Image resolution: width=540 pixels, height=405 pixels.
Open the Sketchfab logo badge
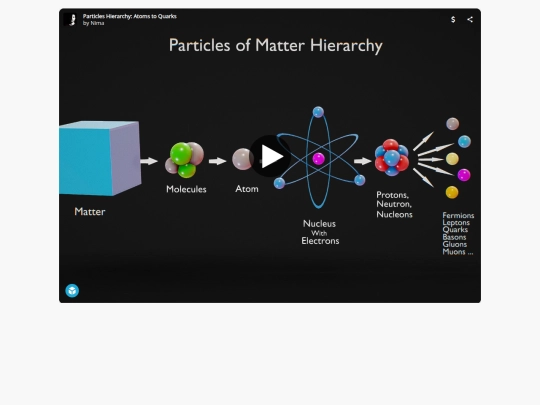click(x=72, y=291)
